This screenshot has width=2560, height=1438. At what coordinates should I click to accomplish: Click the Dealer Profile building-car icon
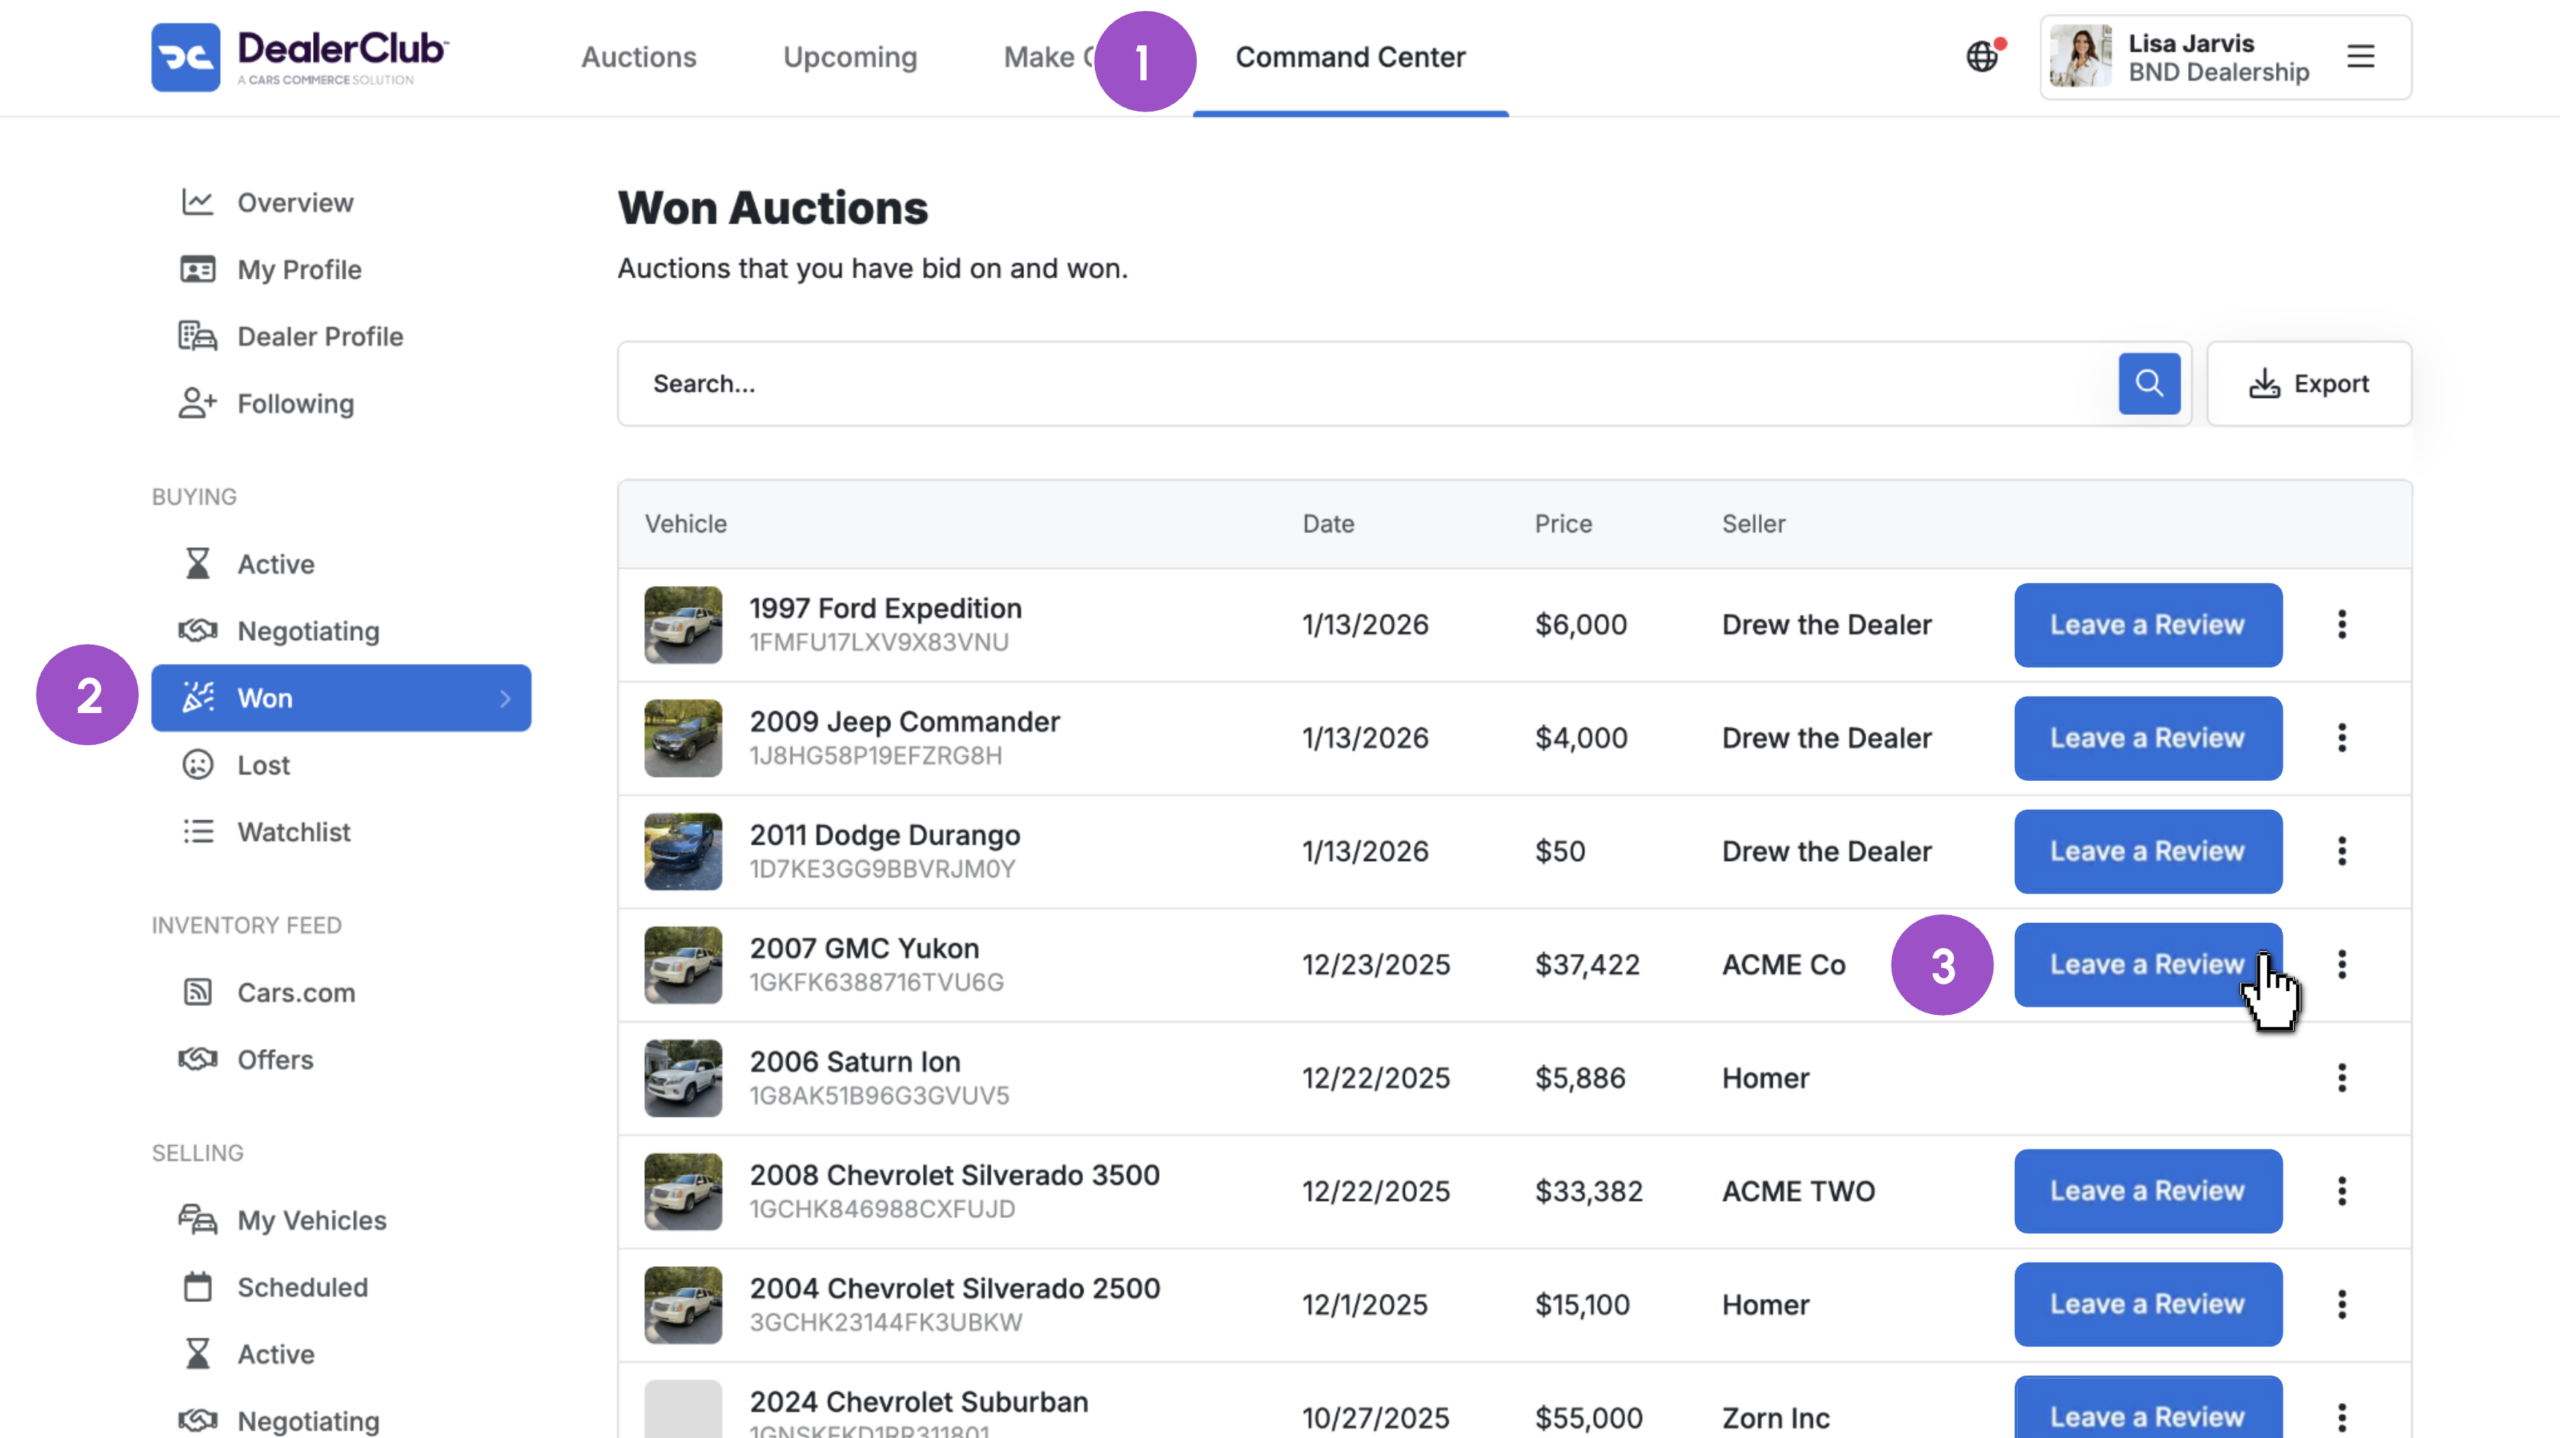pyautogui.click(x=198, y=336)
